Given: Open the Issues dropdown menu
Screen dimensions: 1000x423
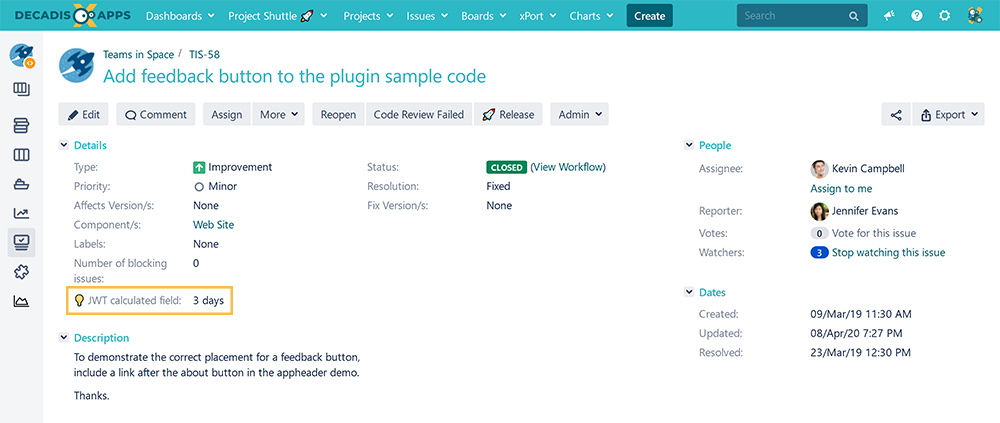Looking at the screenshot, I should pos(427,16).
